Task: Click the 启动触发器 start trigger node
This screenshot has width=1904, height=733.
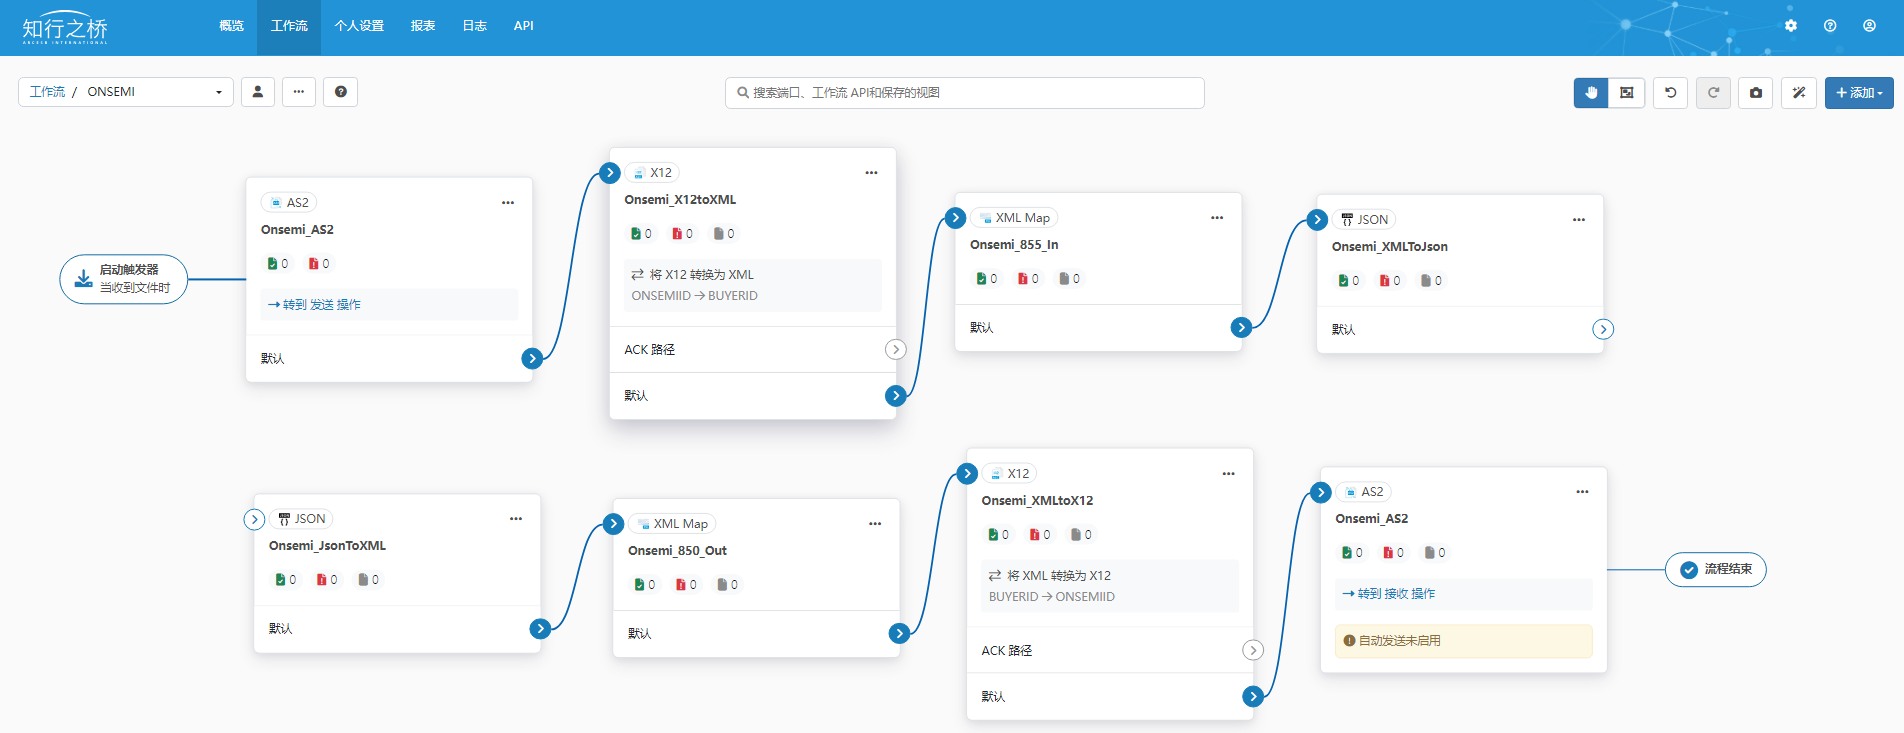Action: [x=124, y=279]
